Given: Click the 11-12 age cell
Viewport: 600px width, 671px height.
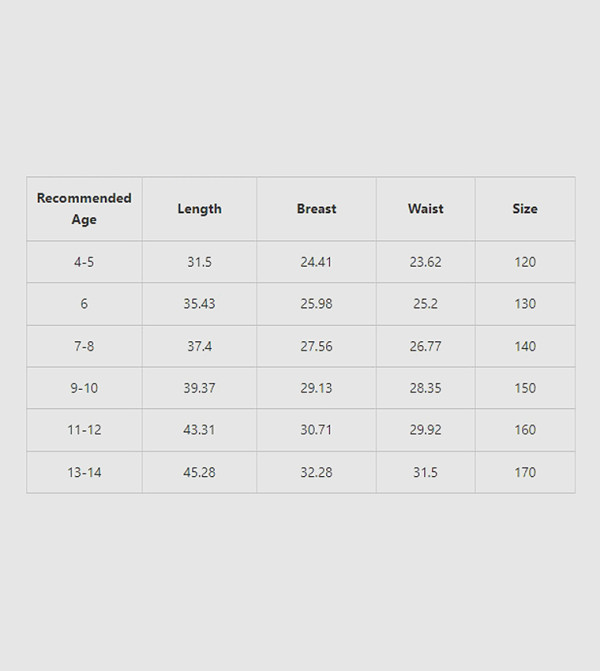Looking at the screenshot, I should tap(84, 430).
